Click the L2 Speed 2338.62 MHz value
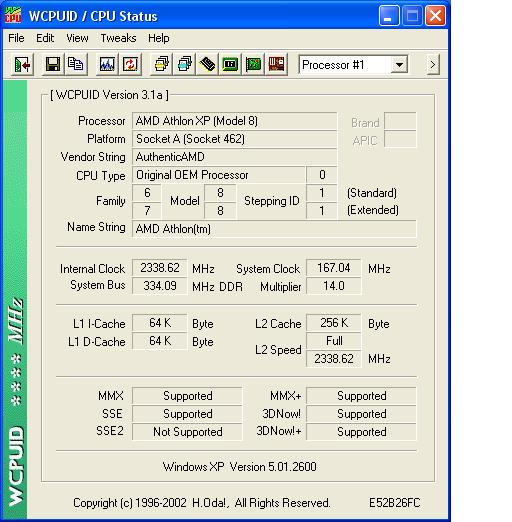The height and width of the screenshot is (522, 512). click(x=333, y=359)
